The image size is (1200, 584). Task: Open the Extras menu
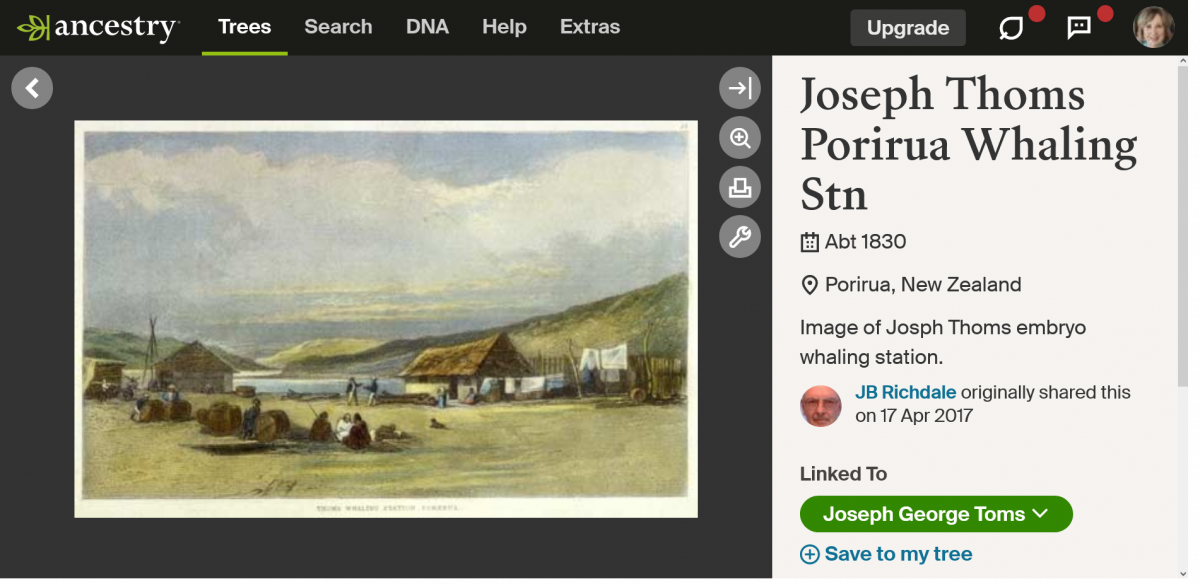coord(590,27)
